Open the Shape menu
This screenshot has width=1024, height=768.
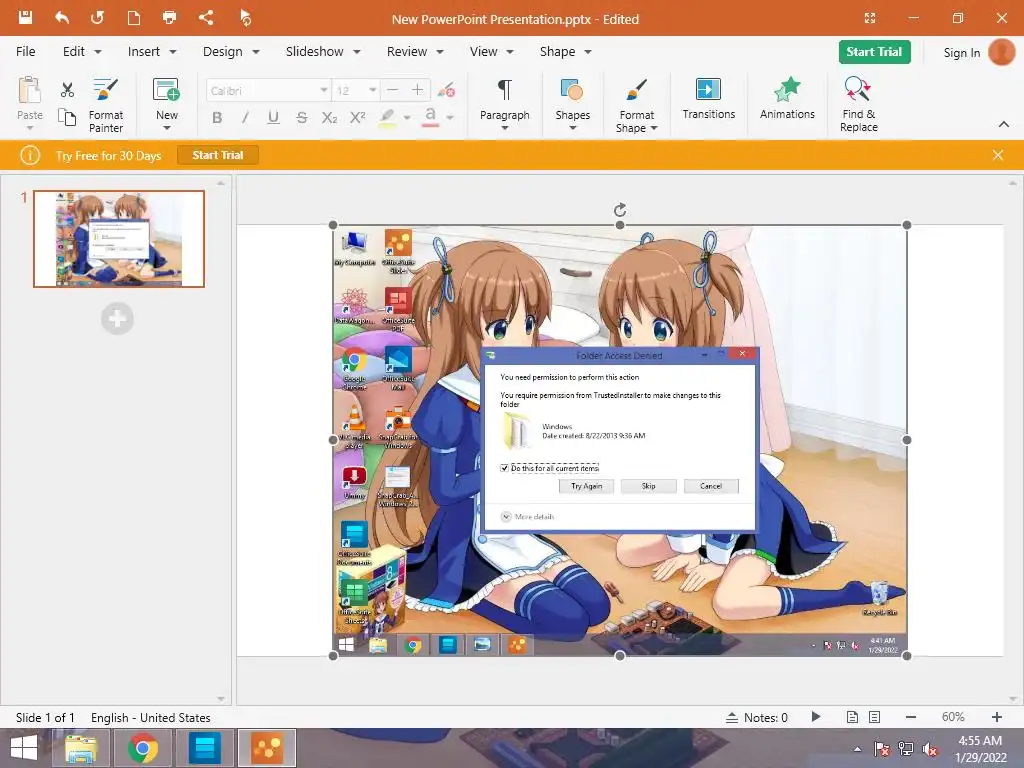coord(565,52)
